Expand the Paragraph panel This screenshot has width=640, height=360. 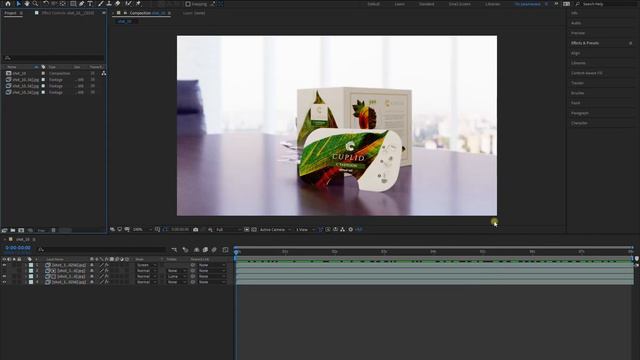tap(580, 113)
